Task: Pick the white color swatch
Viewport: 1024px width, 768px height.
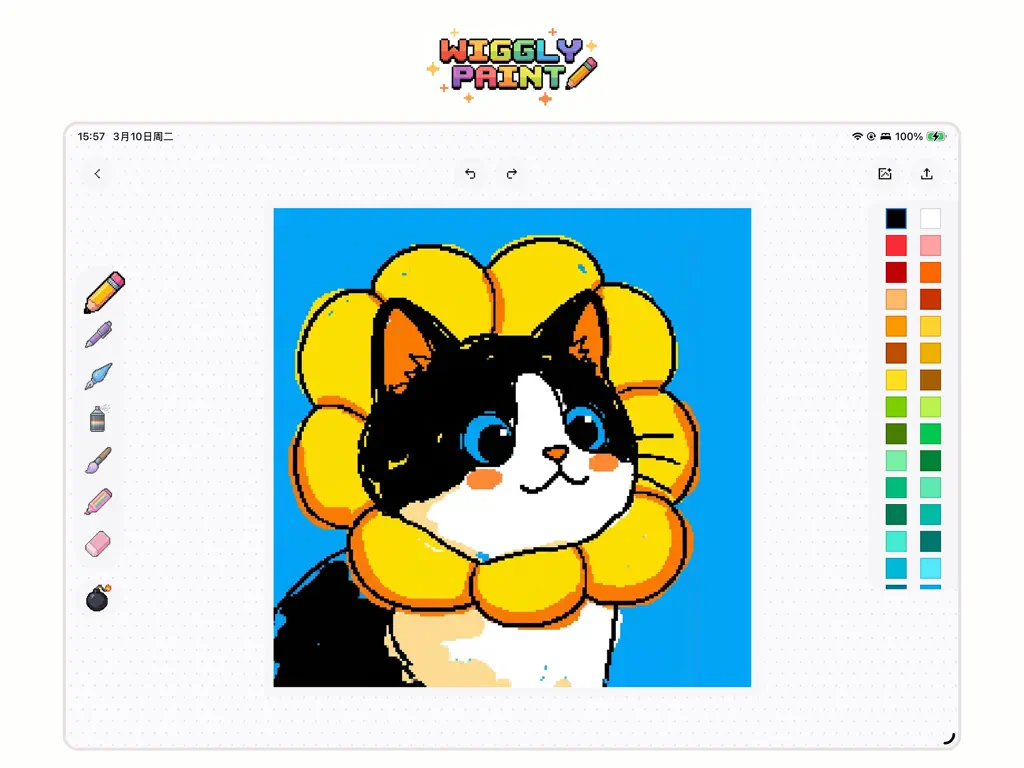Action: [930, 219]
